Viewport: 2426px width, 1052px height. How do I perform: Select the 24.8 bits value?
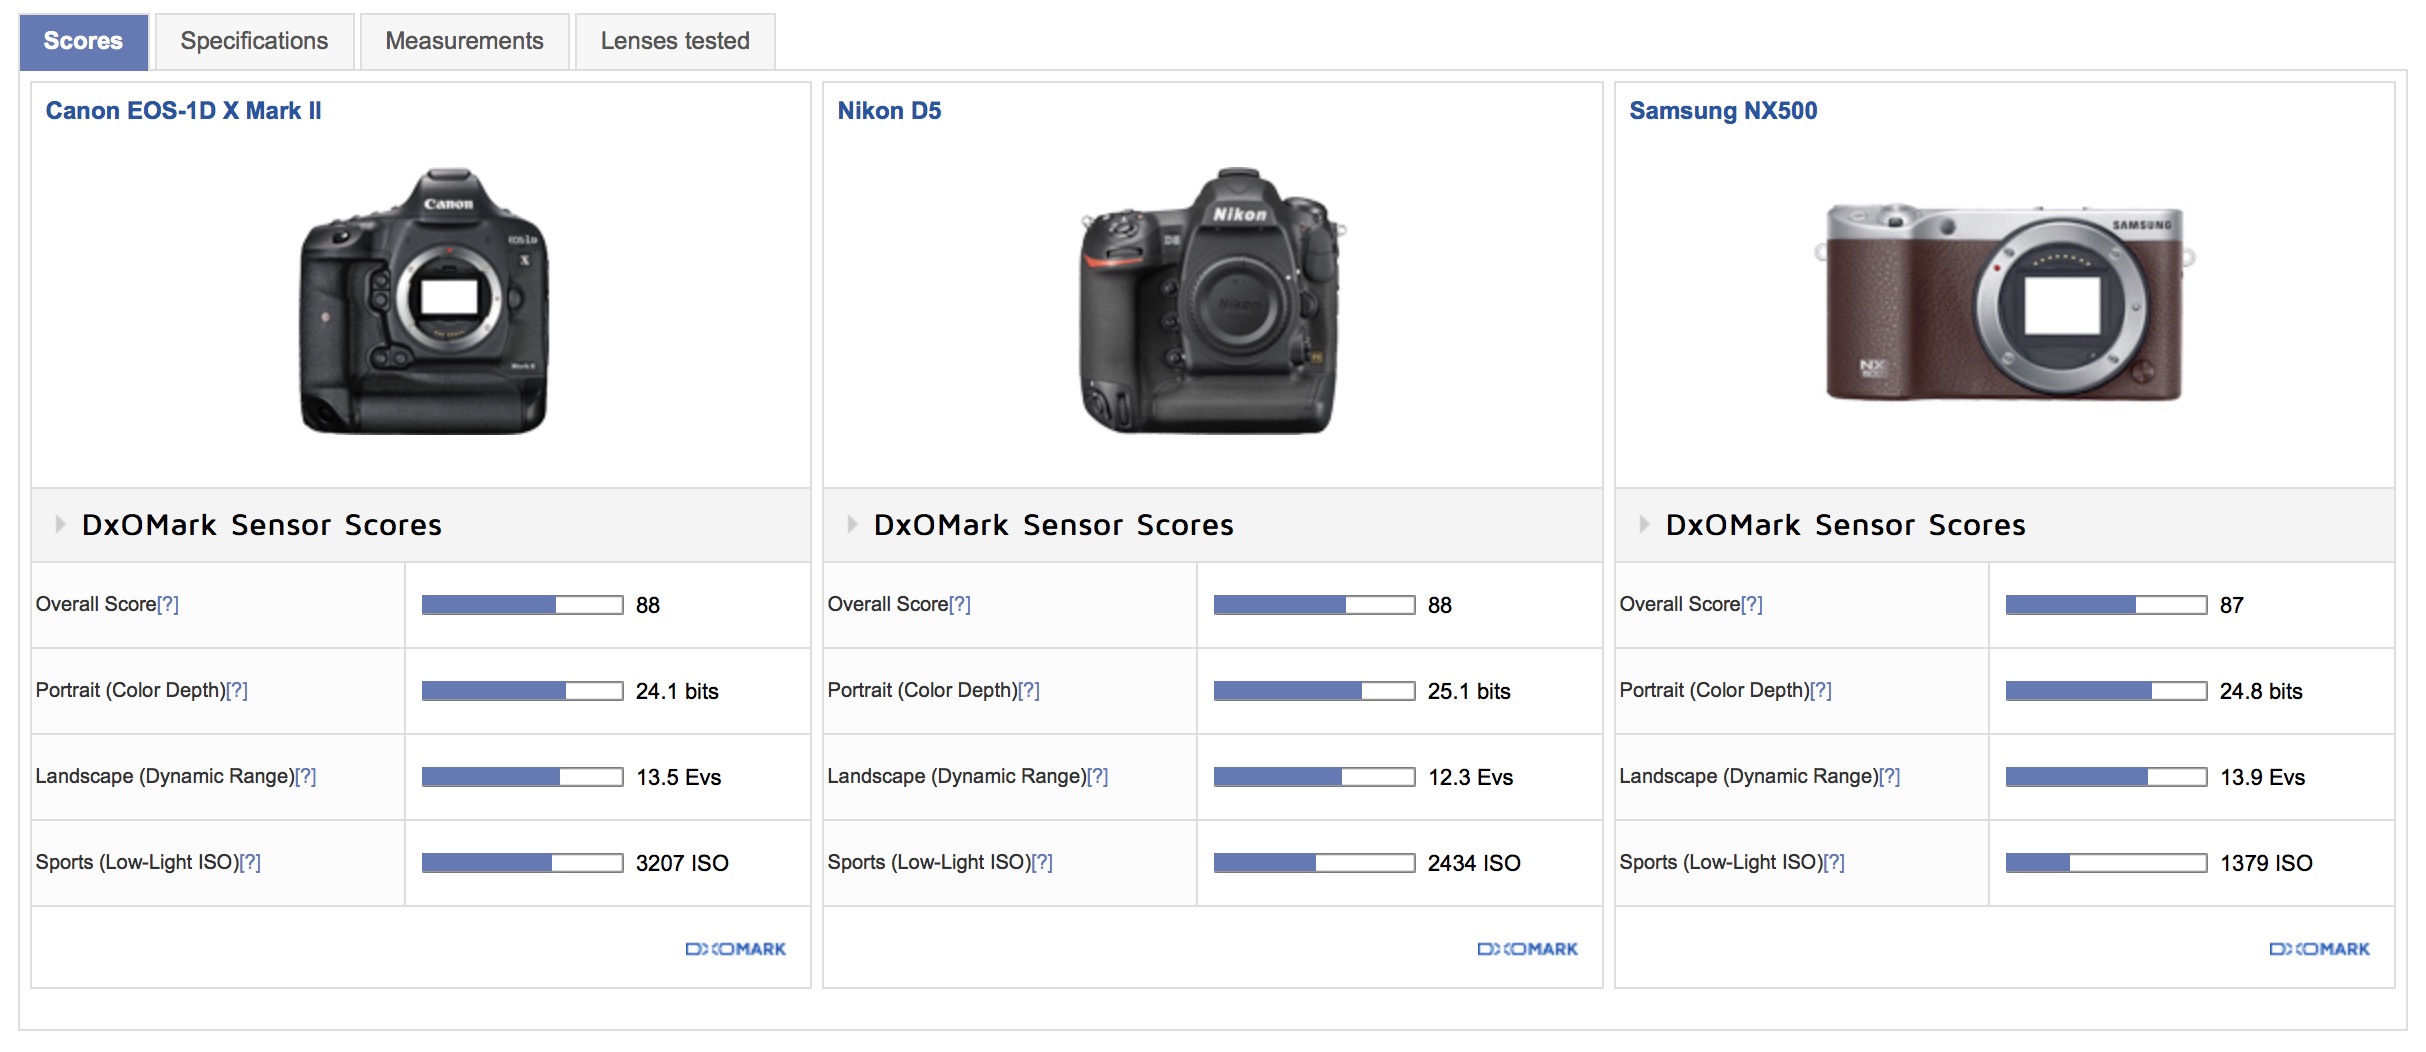coord(2261,691)
